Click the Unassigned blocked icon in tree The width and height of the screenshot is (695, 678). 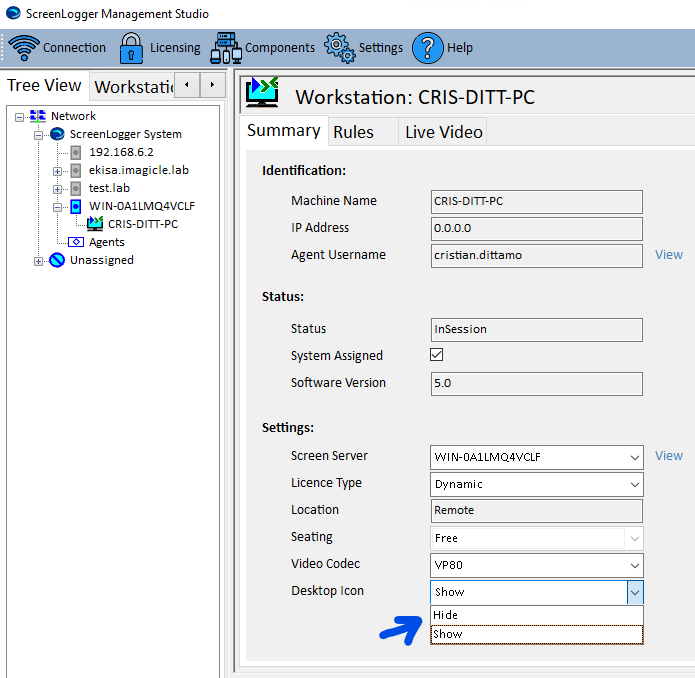(x=57, y=260)
